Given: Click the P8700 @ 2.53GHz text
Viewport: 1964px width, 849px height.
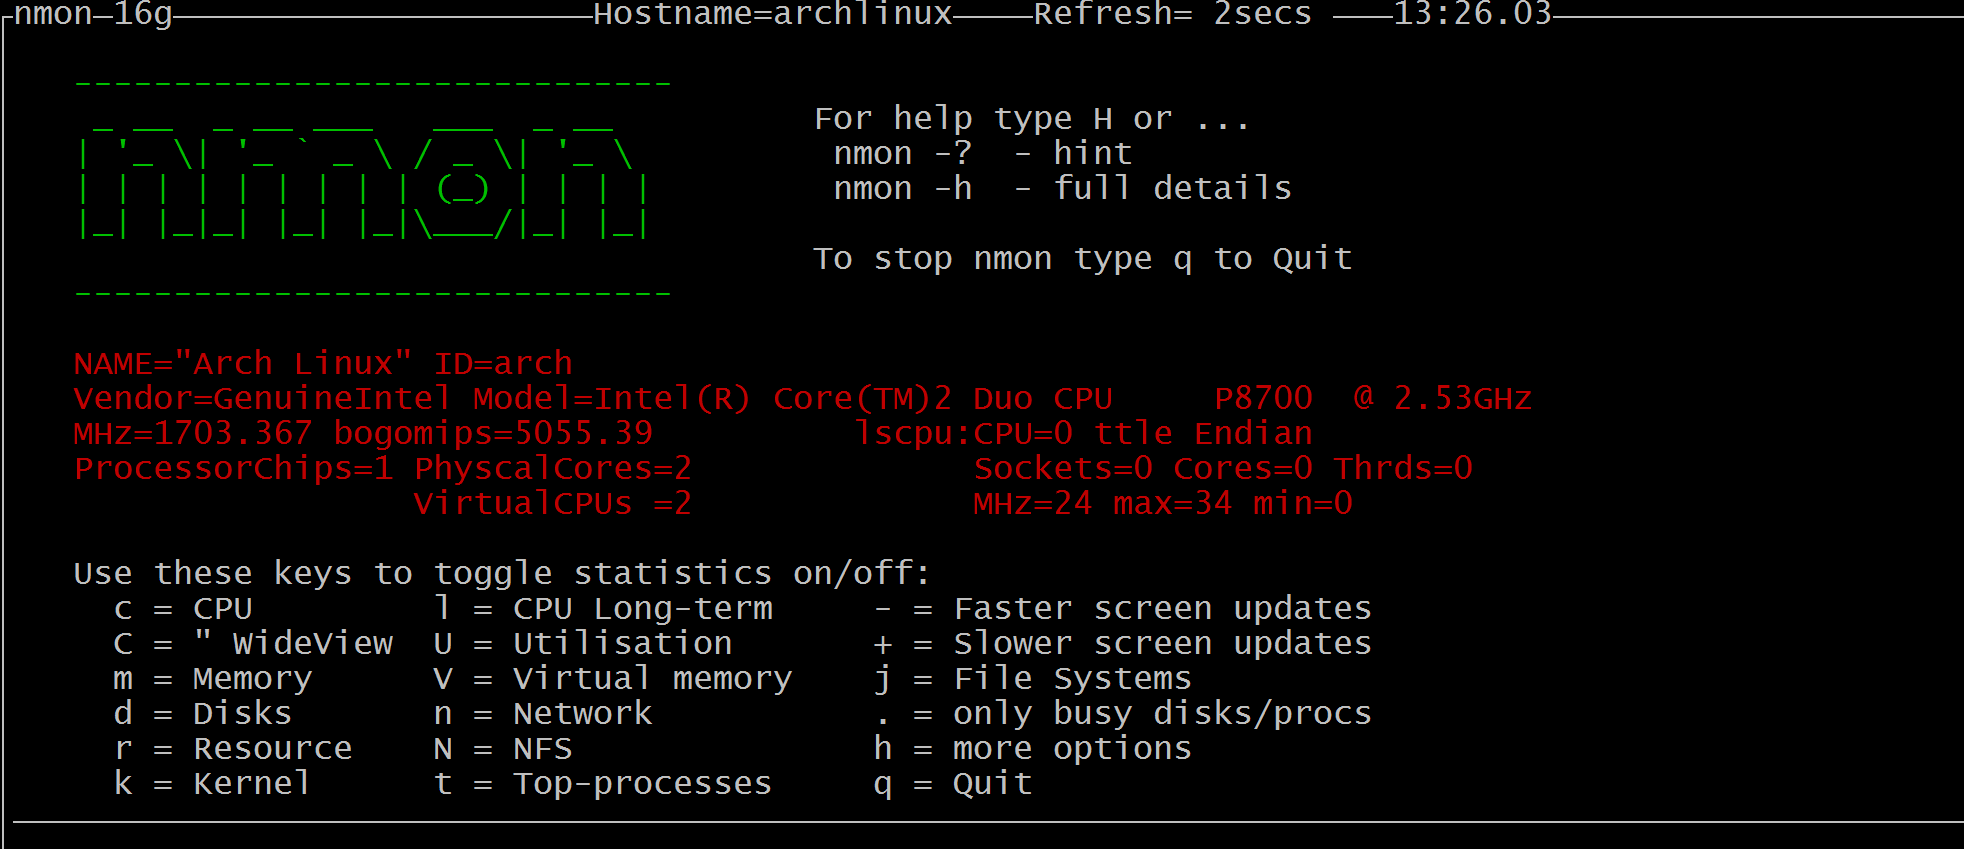Looking at the screenshot, I should point(1373,398).
